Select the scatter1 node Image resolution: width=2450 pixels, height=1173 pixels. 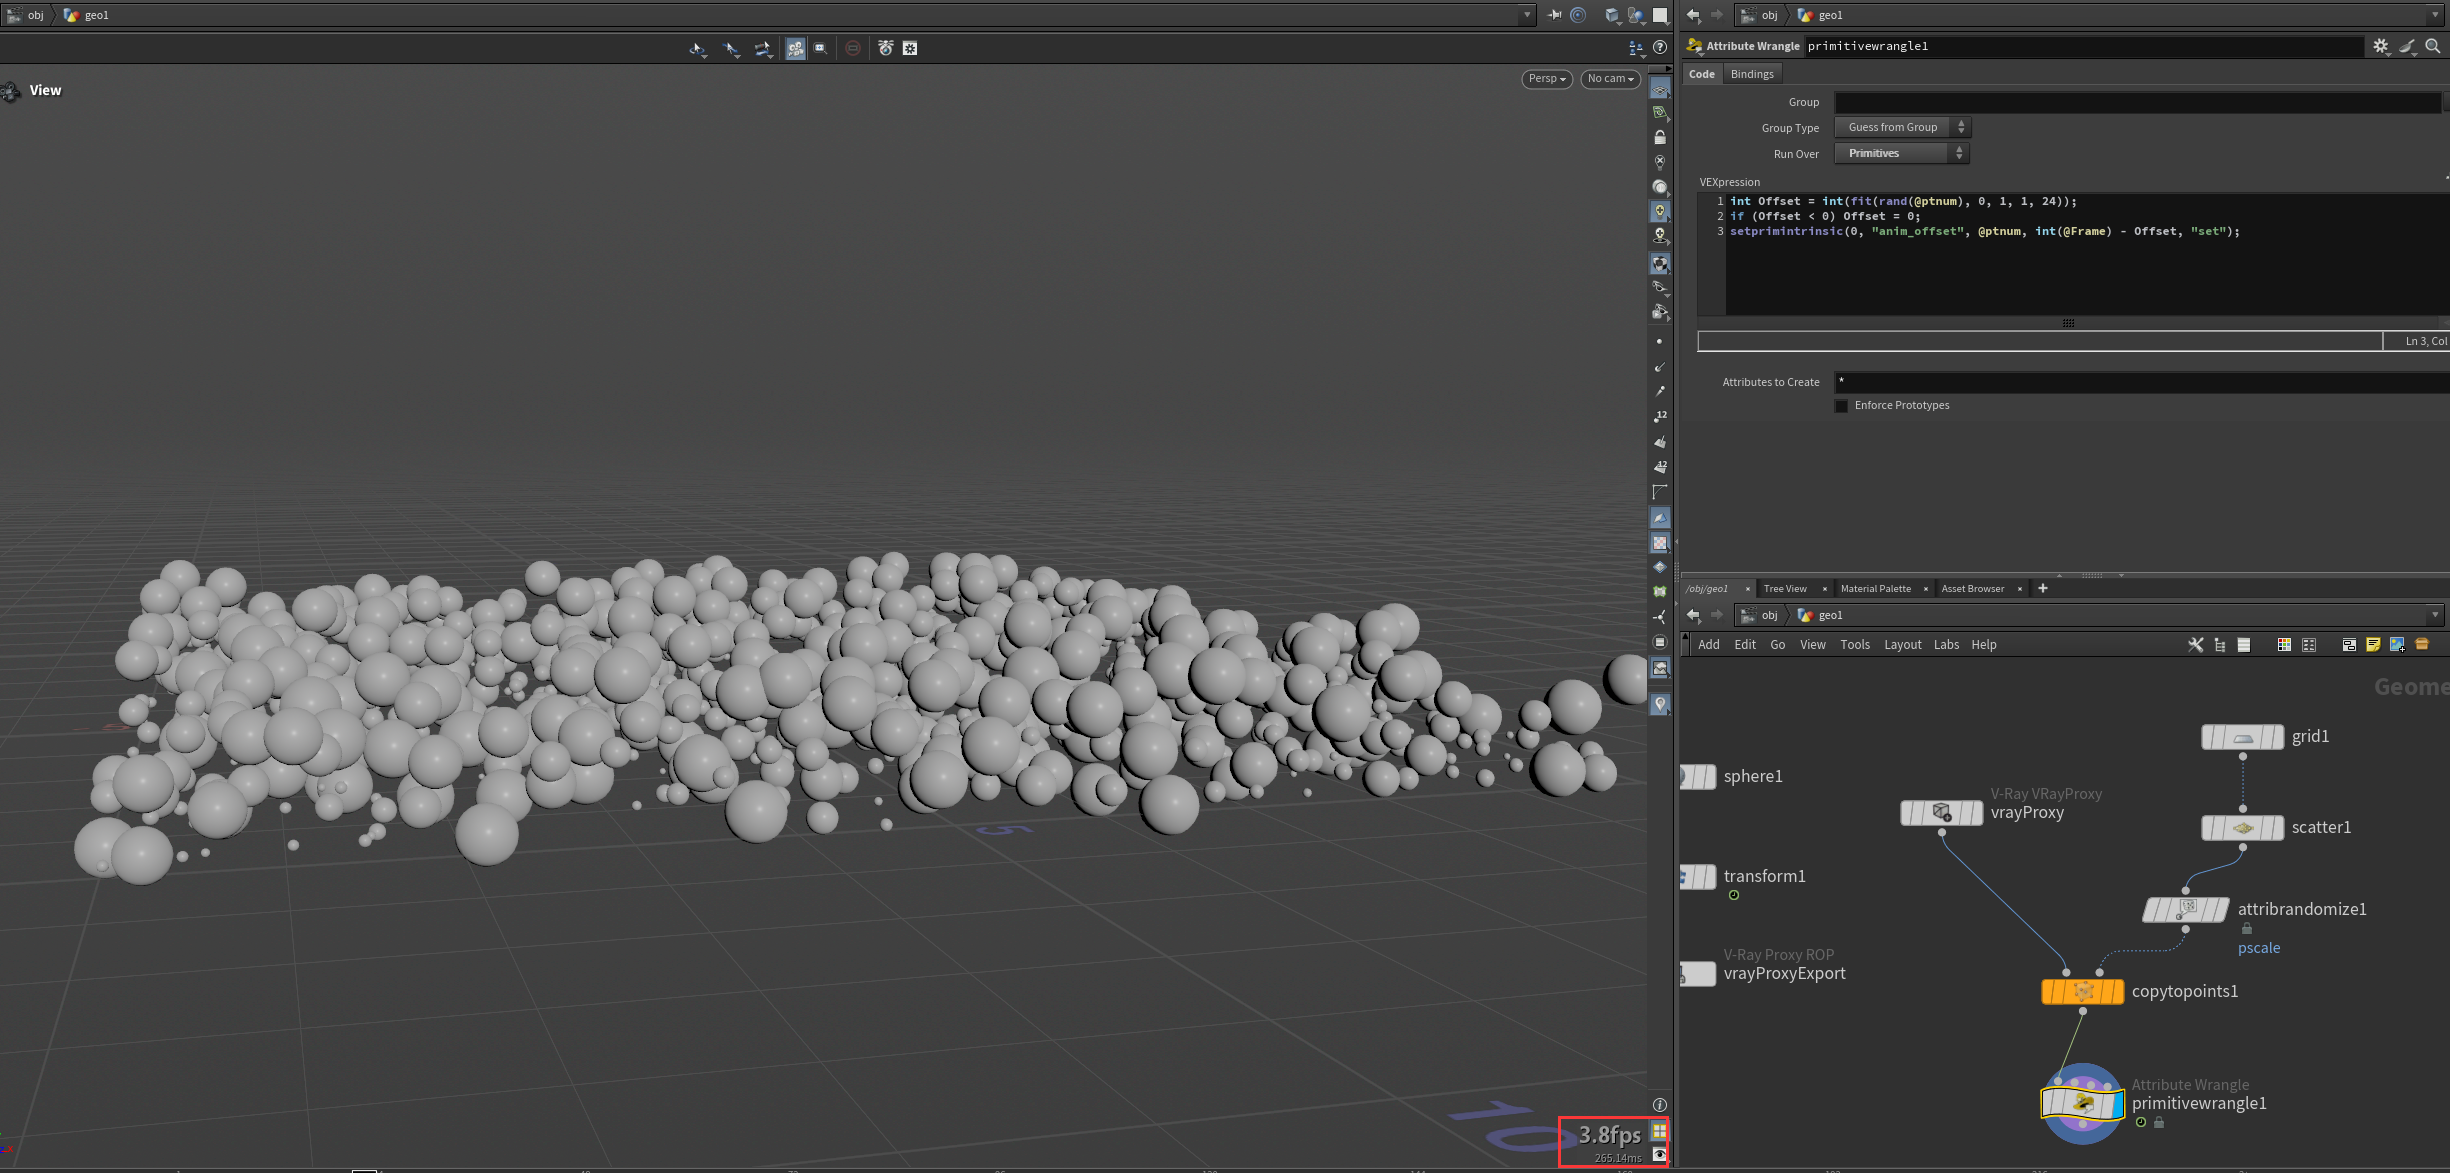[x=2243, y=828]
